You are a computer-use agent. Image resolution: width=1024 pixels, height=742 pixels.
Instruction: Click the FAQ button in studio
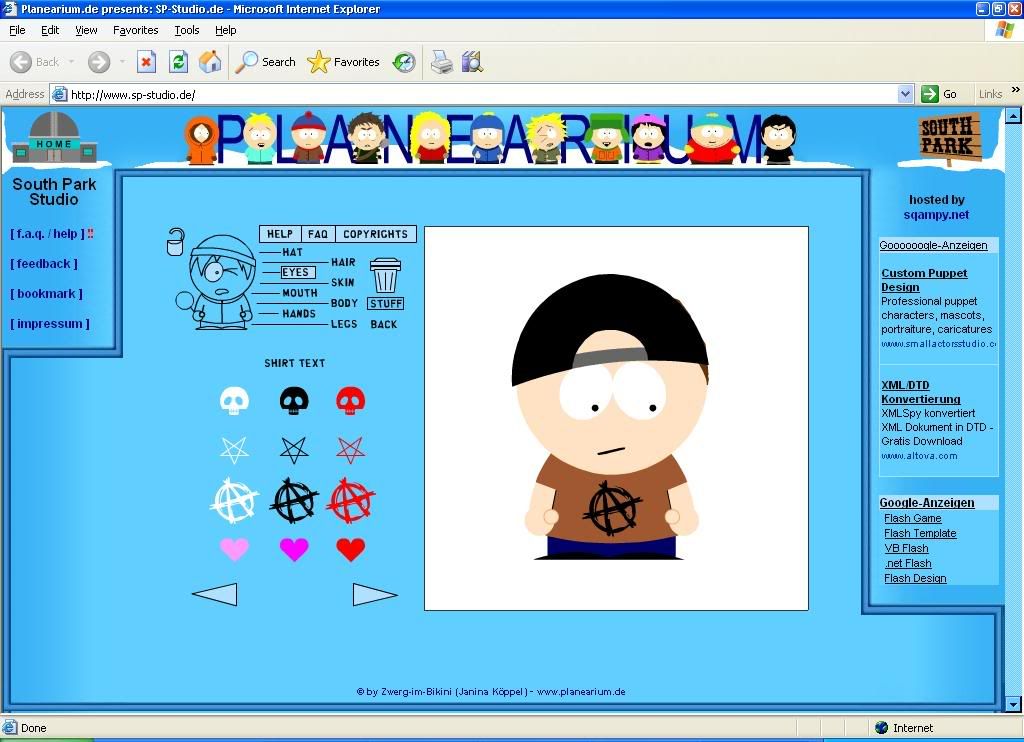click(x=318, y=234)
